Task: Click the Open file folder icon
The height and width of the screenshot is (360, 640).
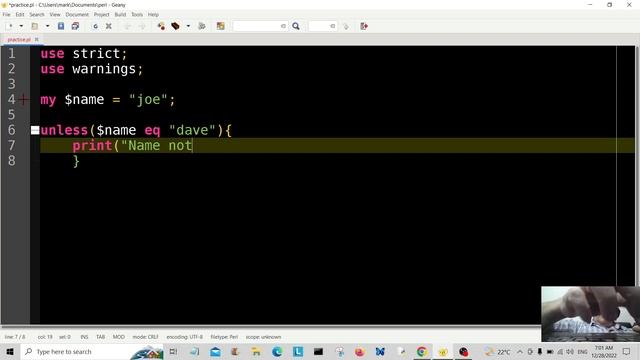Action: (x=35, y=26)
